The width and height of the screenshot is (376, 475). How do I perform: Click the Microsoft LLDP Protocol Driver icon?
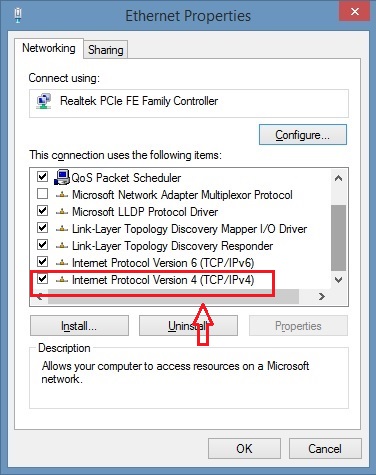[62, 212]
